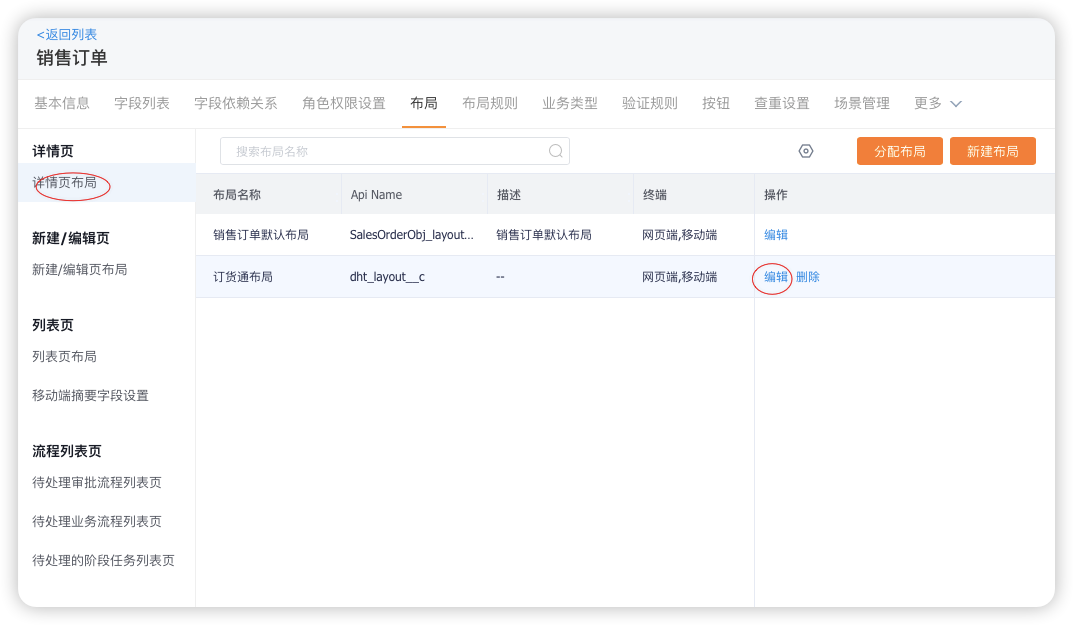This screenshot has width=1073, height=625.
Task: Open the 按钮 tab
Action: [716, 103]
